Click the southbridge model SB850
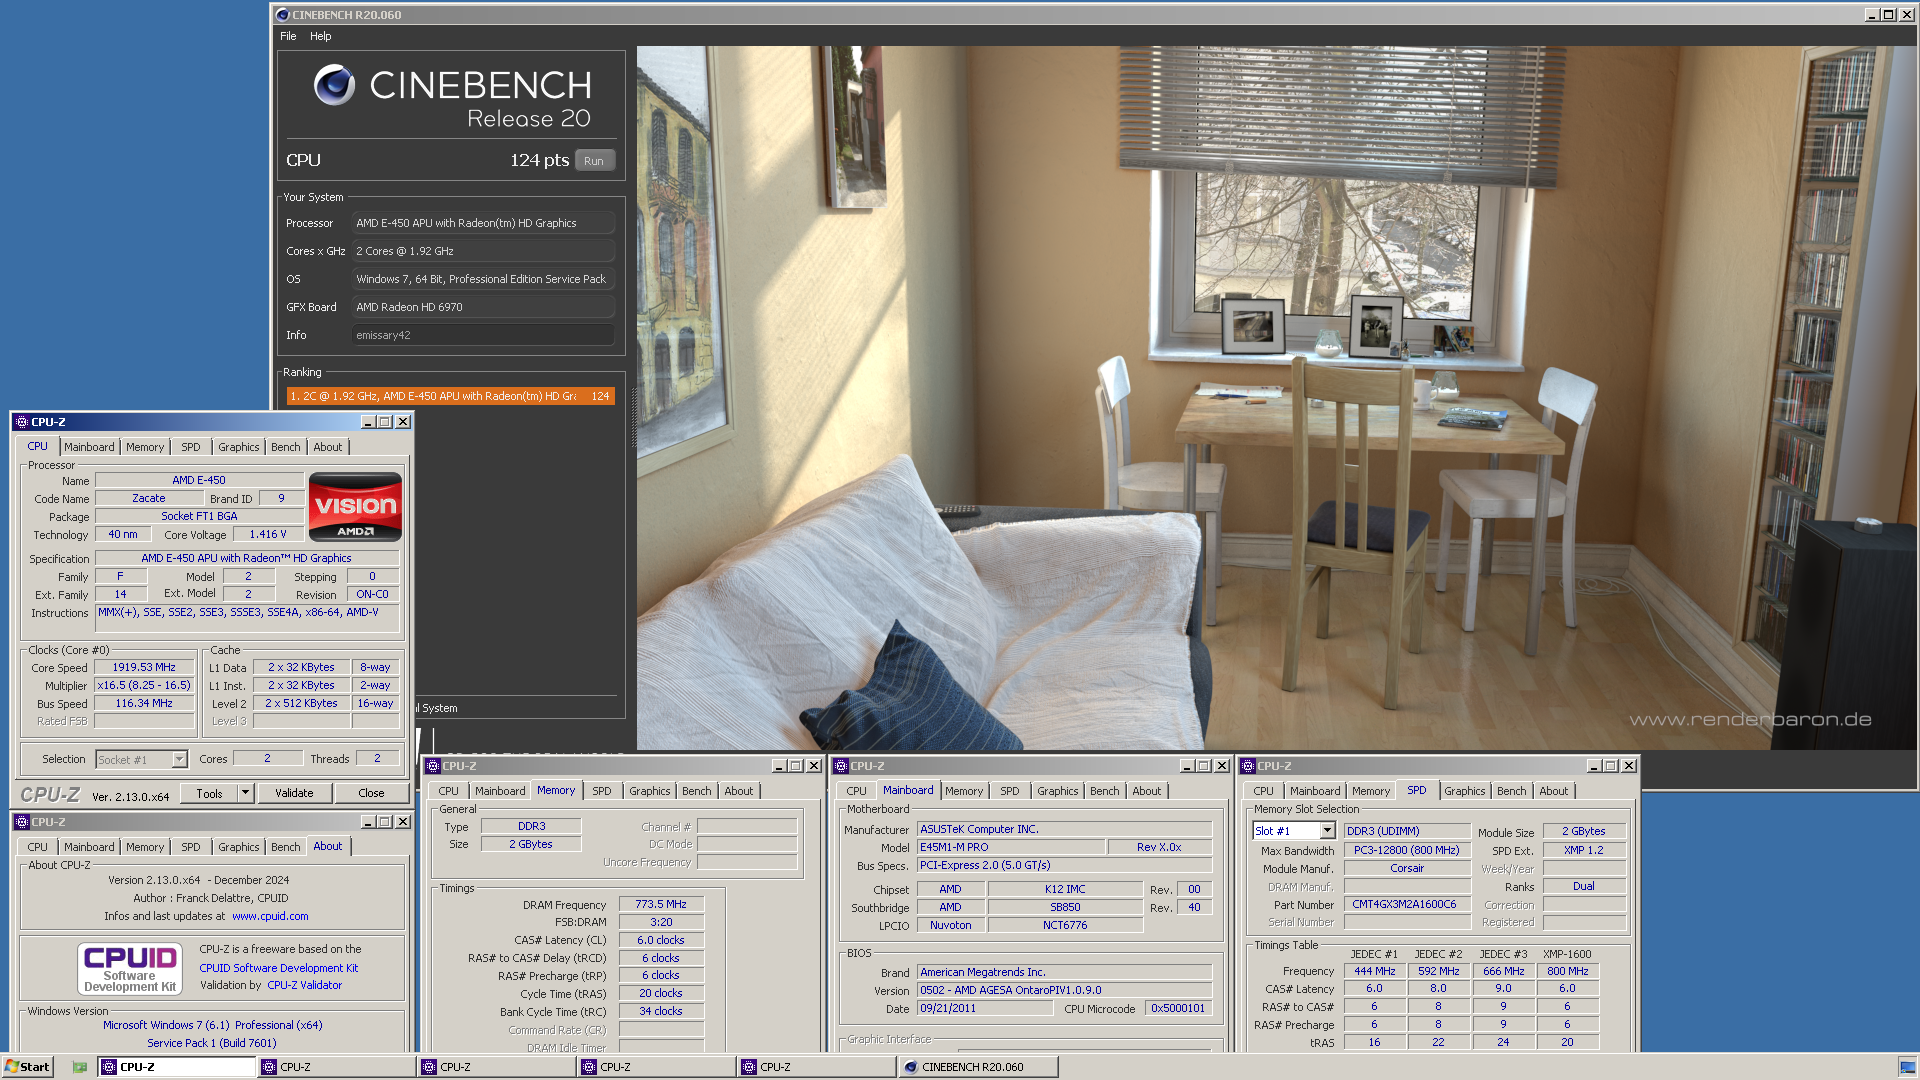The width and height of the screenshot is (1920, 1080). pos(1064,907)
